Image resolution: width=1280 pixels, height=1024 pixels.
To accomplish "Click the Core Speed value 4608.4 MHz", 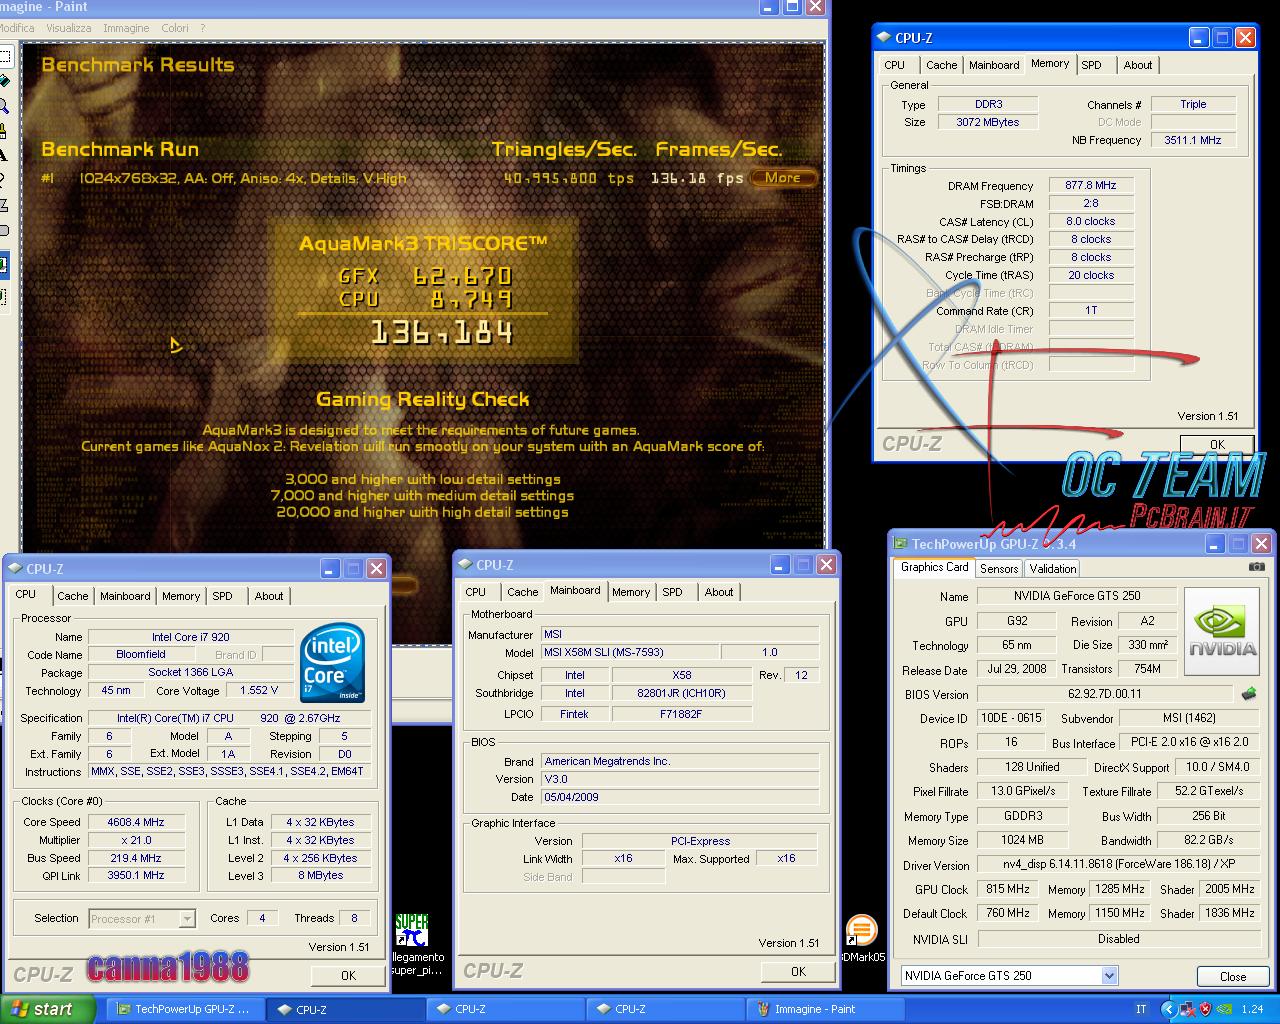I will tap(137, 822).
